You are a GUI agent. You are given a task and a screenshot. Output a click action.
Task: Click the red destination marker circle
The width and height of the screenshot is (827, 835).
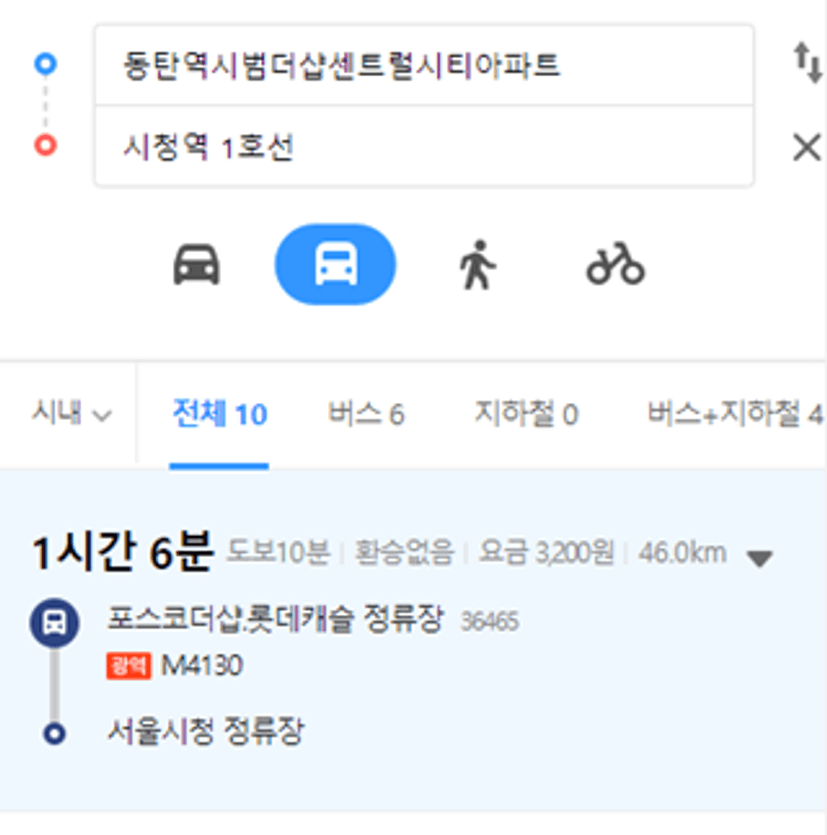45,145
